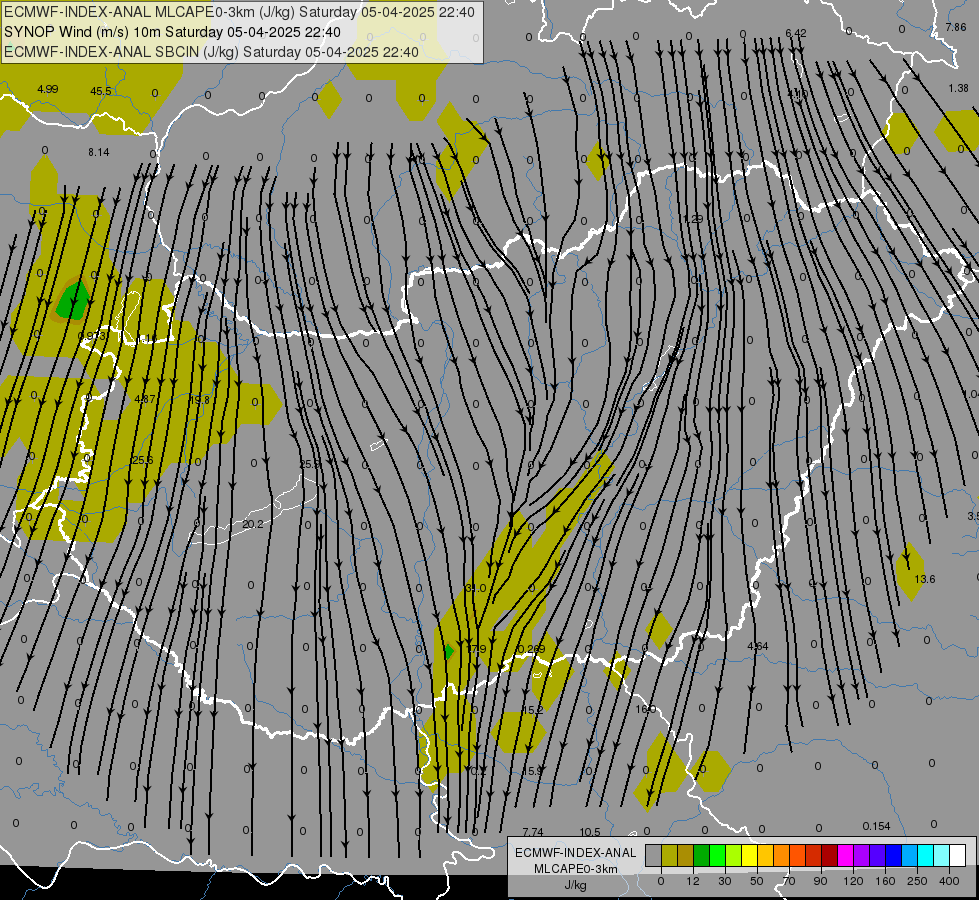Click the map value 10.5
The height and width of the screenshot is (900, 979).
[590, 832]
